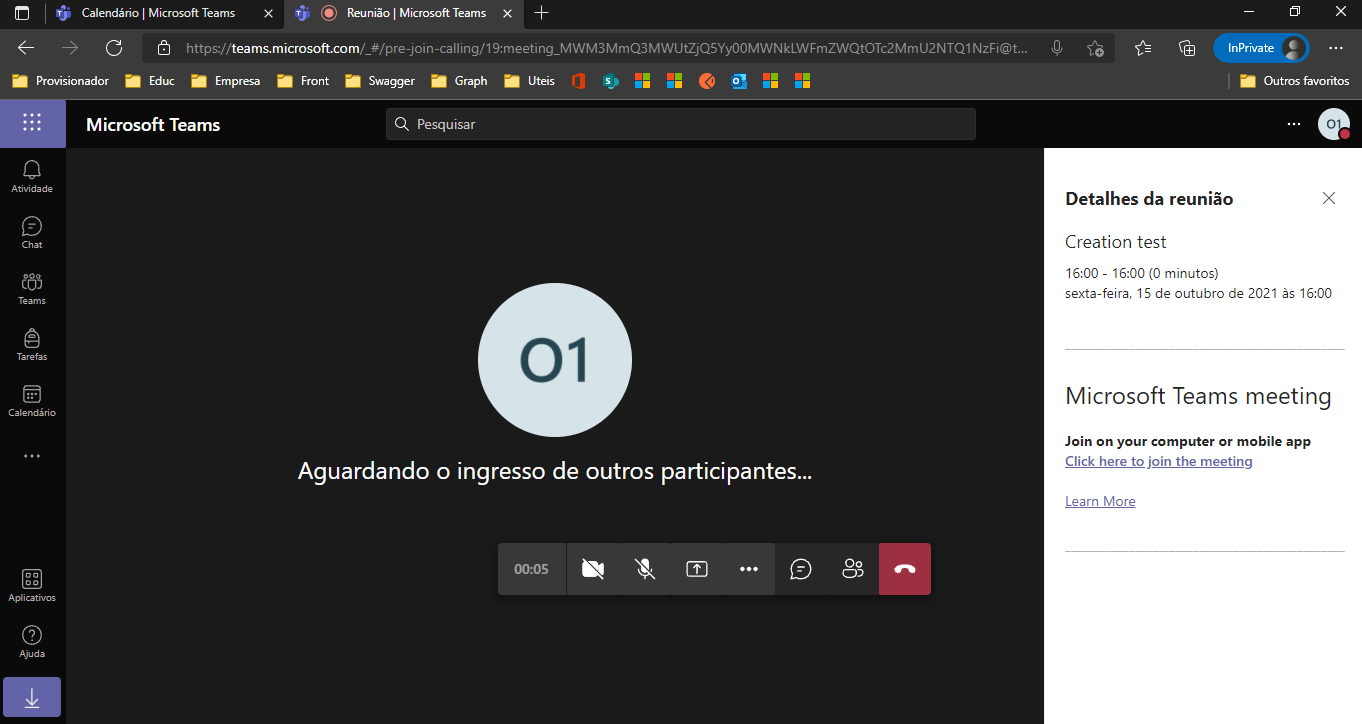Open the SharePoint bookmark icon

point(611,81)
